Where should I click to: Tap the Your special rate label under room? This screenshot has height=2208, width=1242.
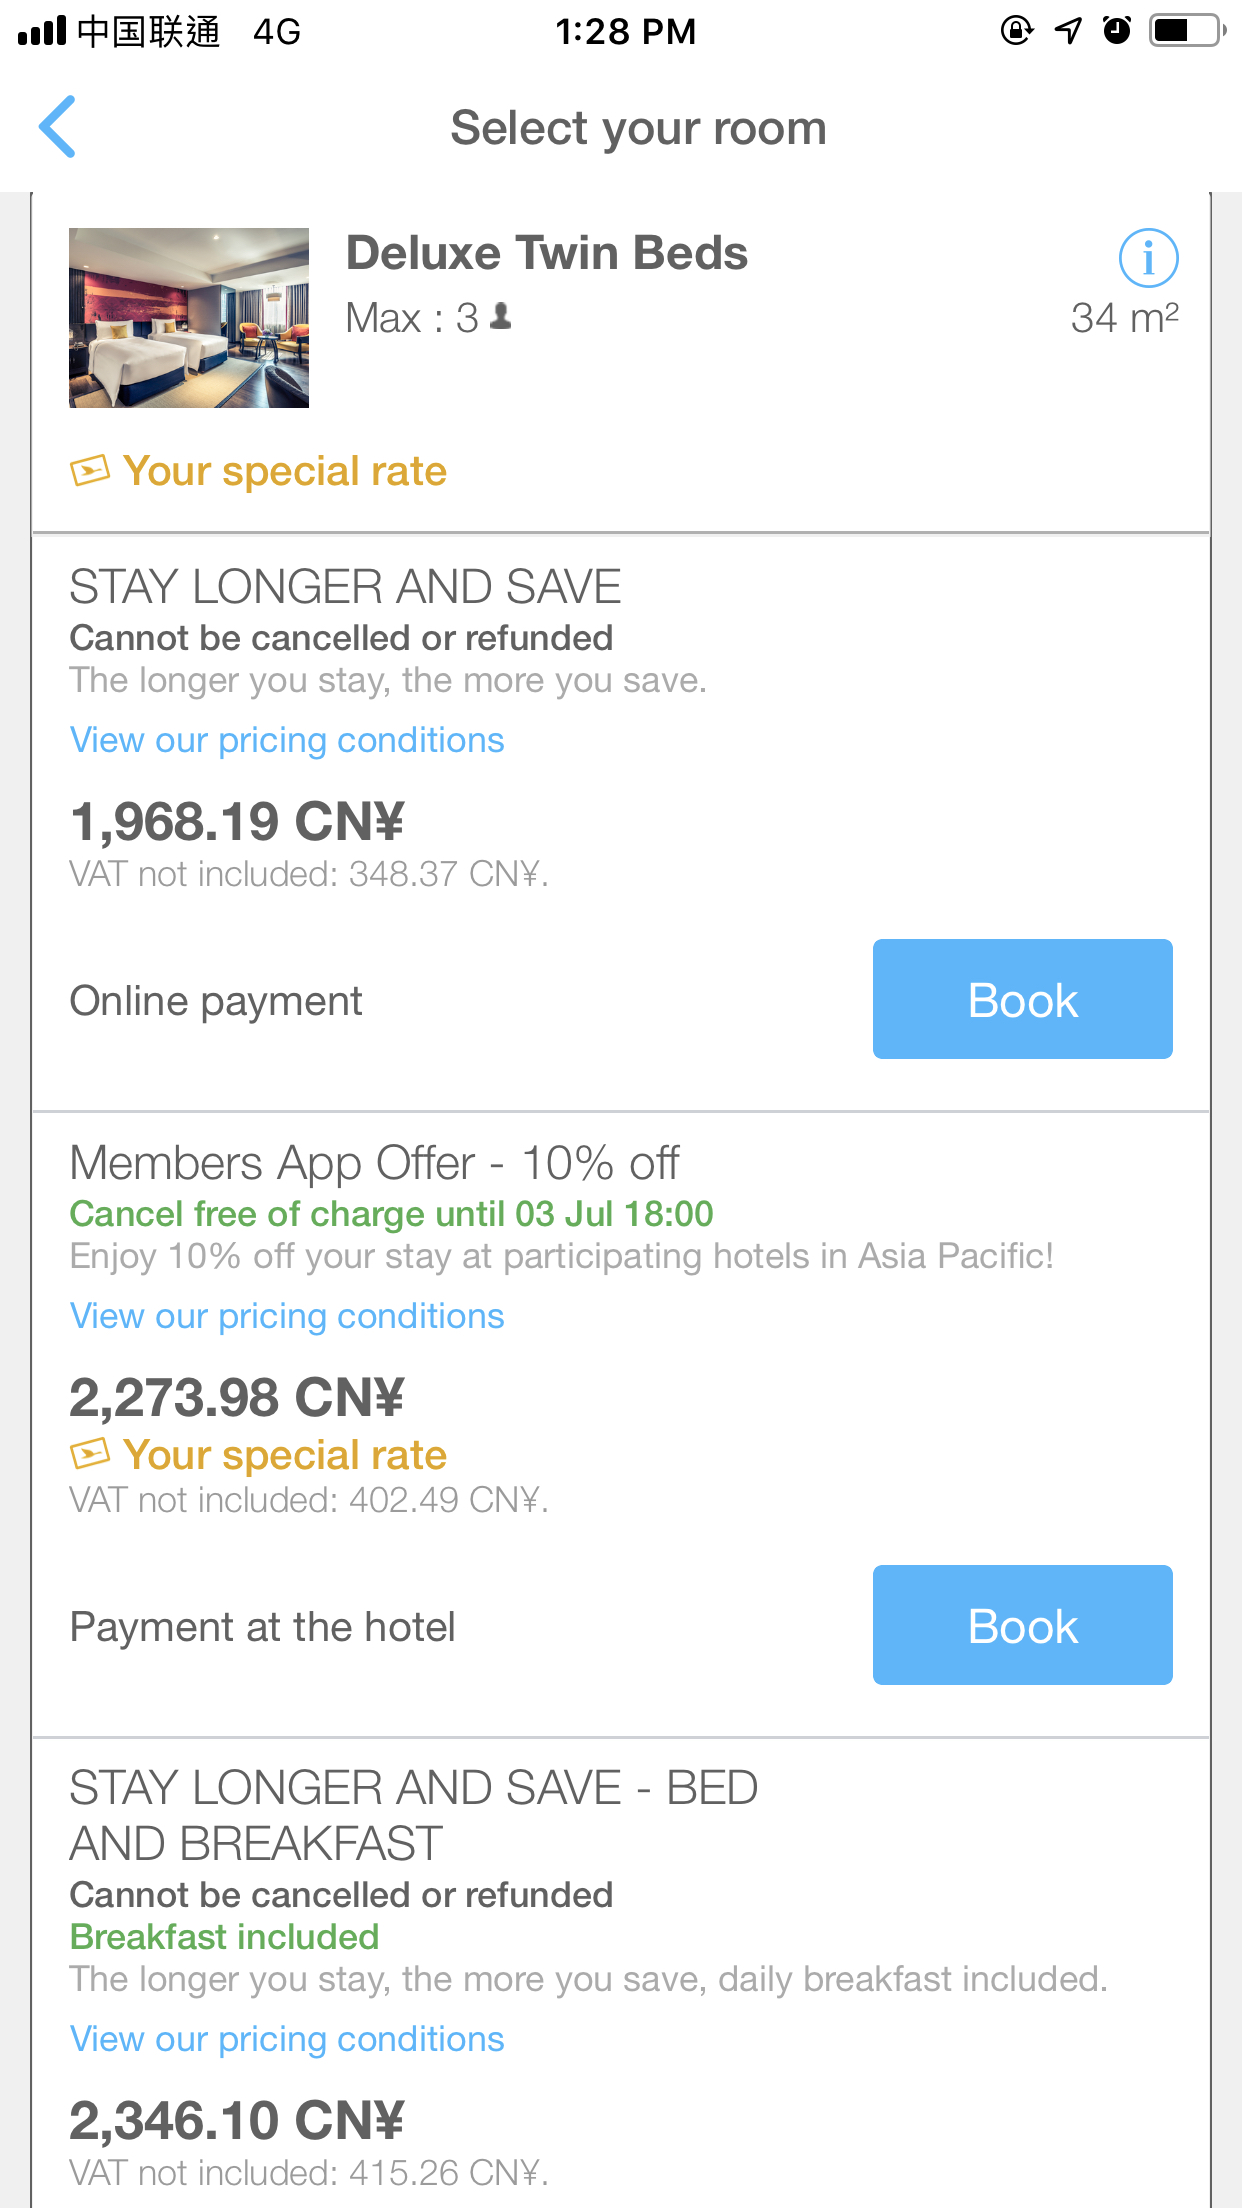tap(285, 471)
